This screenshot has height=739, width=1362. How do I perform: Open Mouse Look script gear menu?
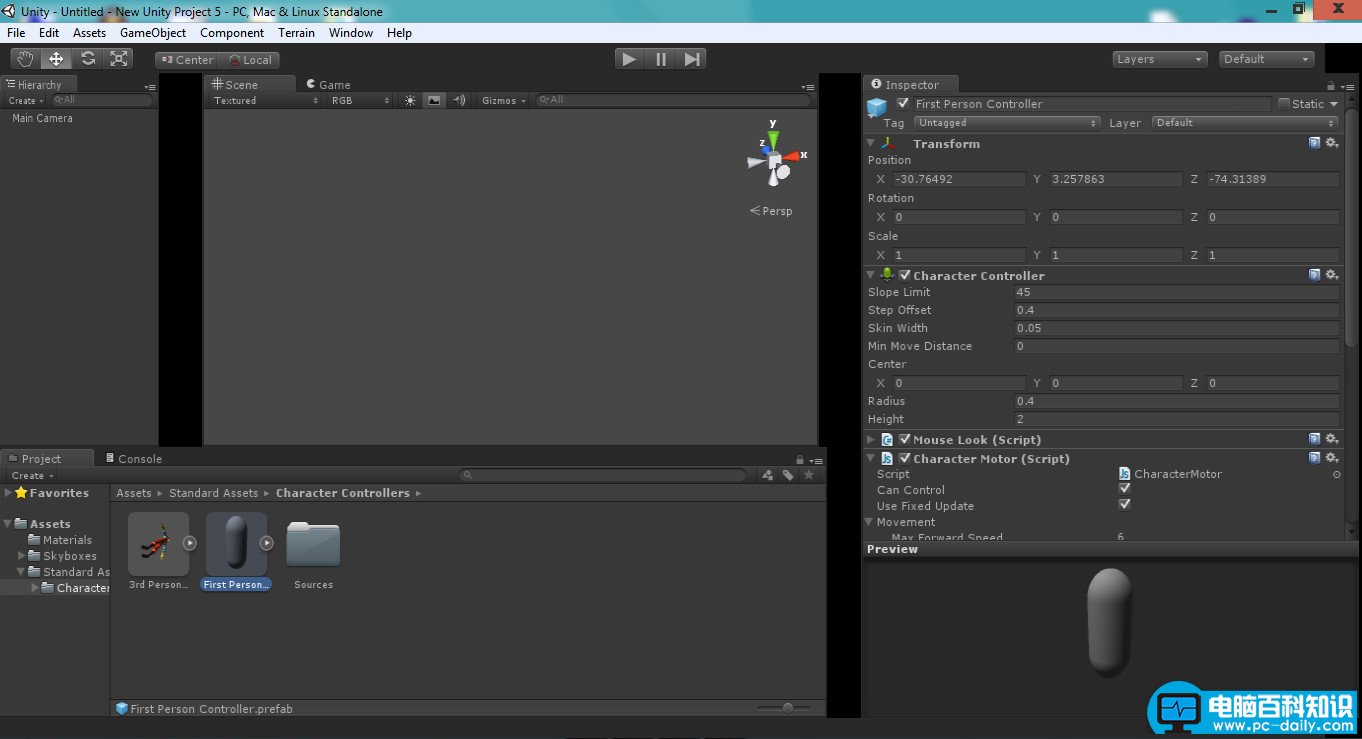point(1332,439)
